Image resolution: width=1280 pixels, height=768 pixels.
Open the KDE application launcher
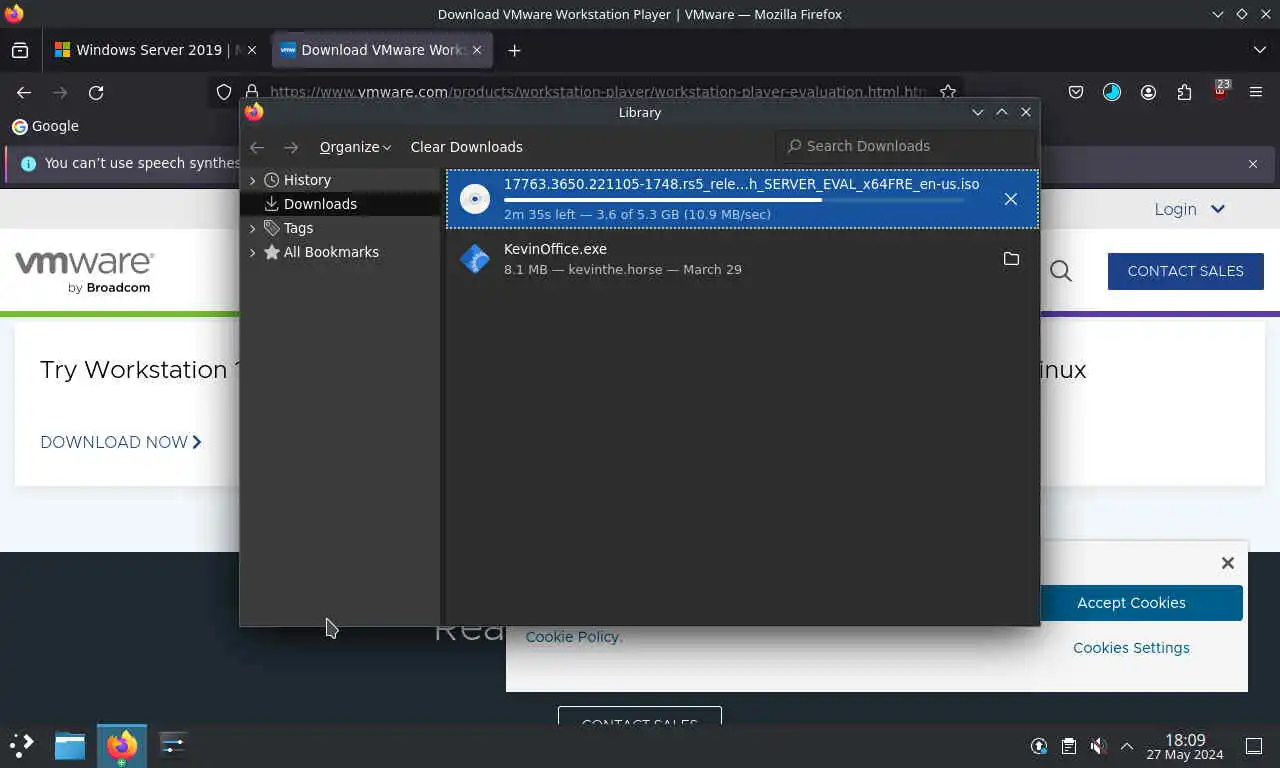pos(22,745)
